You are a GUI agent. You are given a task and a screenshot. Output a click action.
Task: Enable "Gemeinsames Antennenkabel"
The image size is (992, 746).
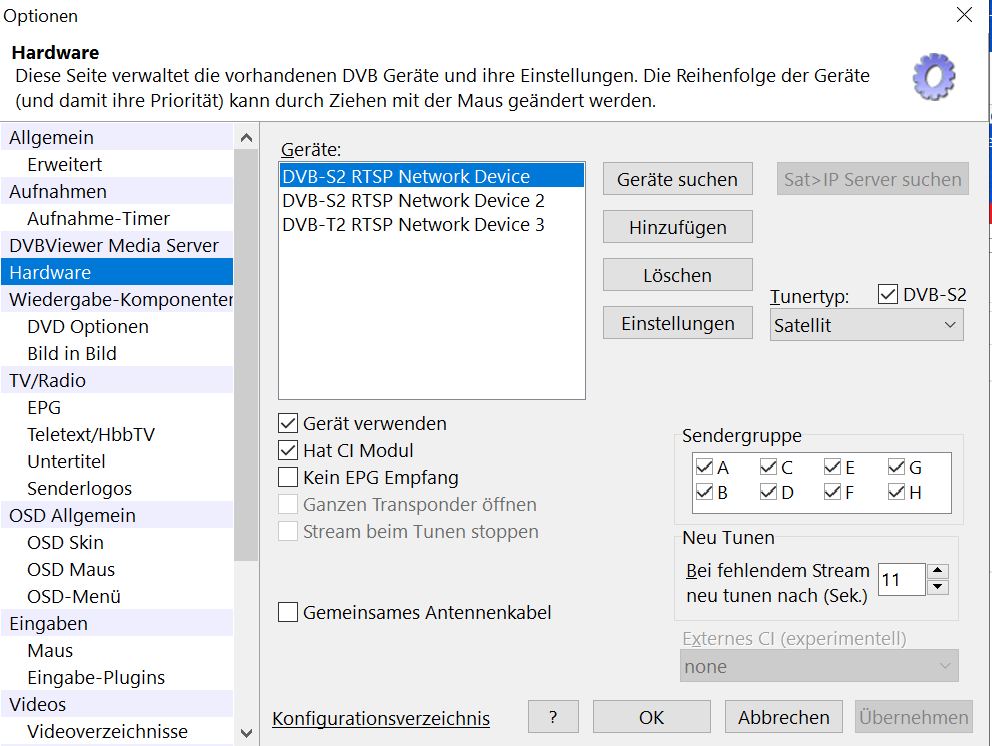tap(288, 613)
